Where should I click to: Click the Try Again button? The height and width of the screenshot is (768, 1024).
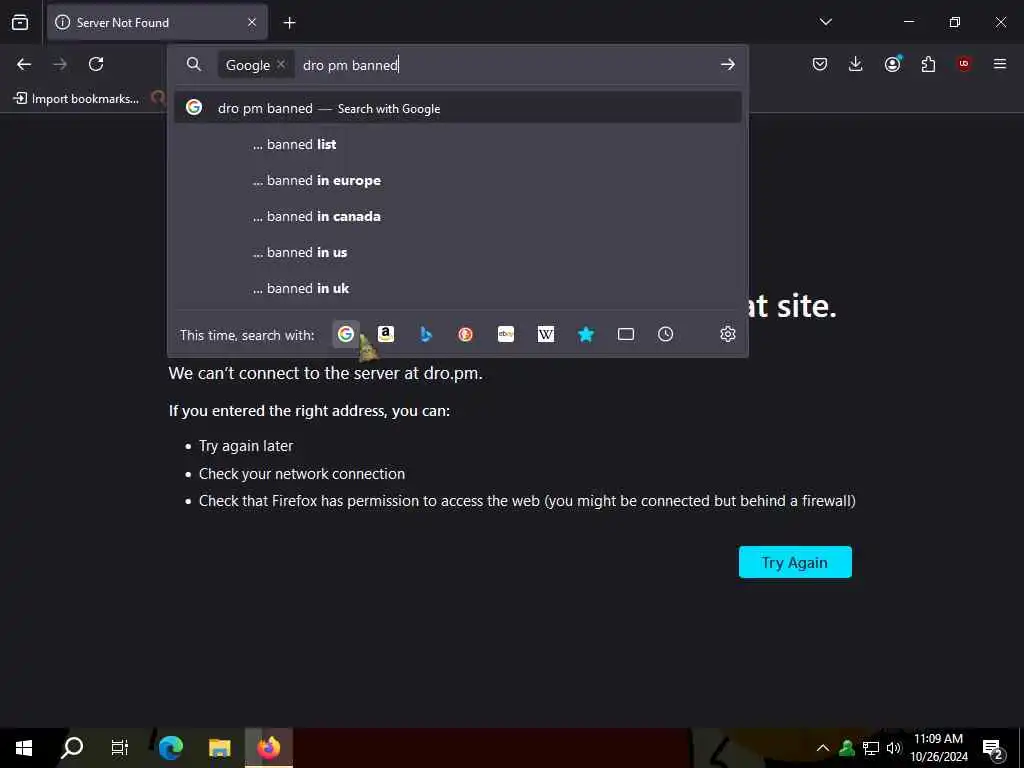(x=795, y=562)
